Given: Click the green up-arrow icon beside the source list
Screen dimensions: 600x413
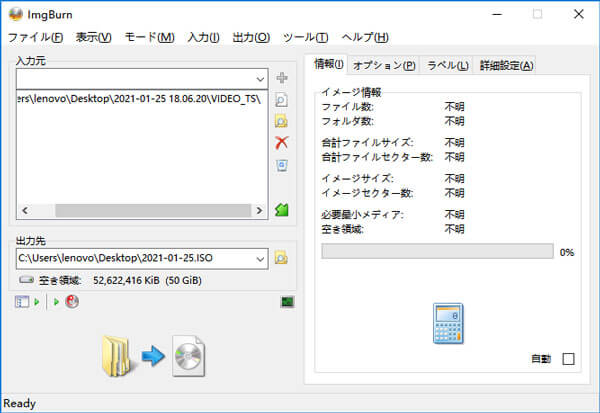Looking at the screenshot, I should (x=282, y=210).
